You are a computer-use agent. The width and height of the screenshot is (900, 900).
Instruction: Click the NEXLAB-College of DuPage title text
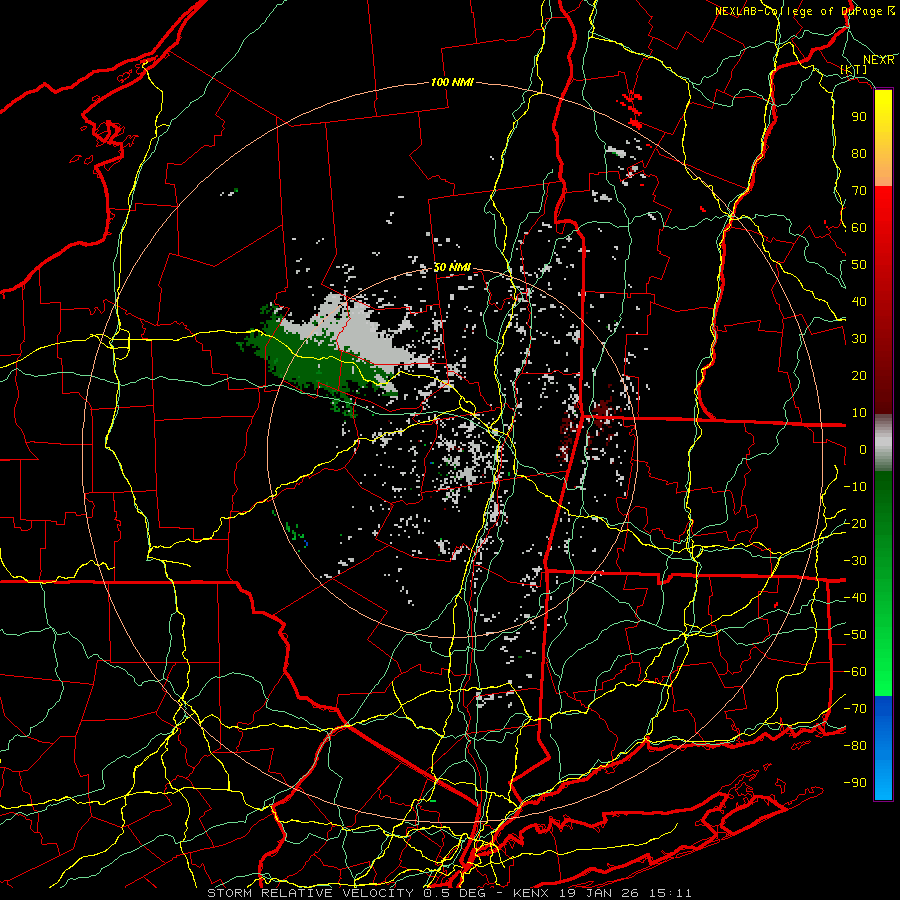(805, 11)
